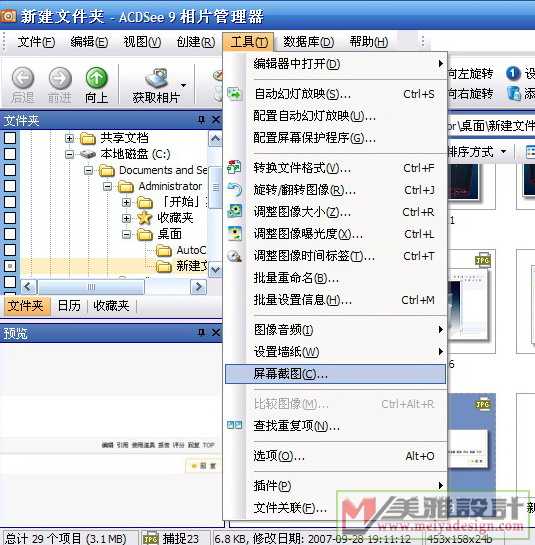This screenshot has height=545, width=535.
Task: Tick the checkbox for Documents and Settings row
Action: click(10, 170)
